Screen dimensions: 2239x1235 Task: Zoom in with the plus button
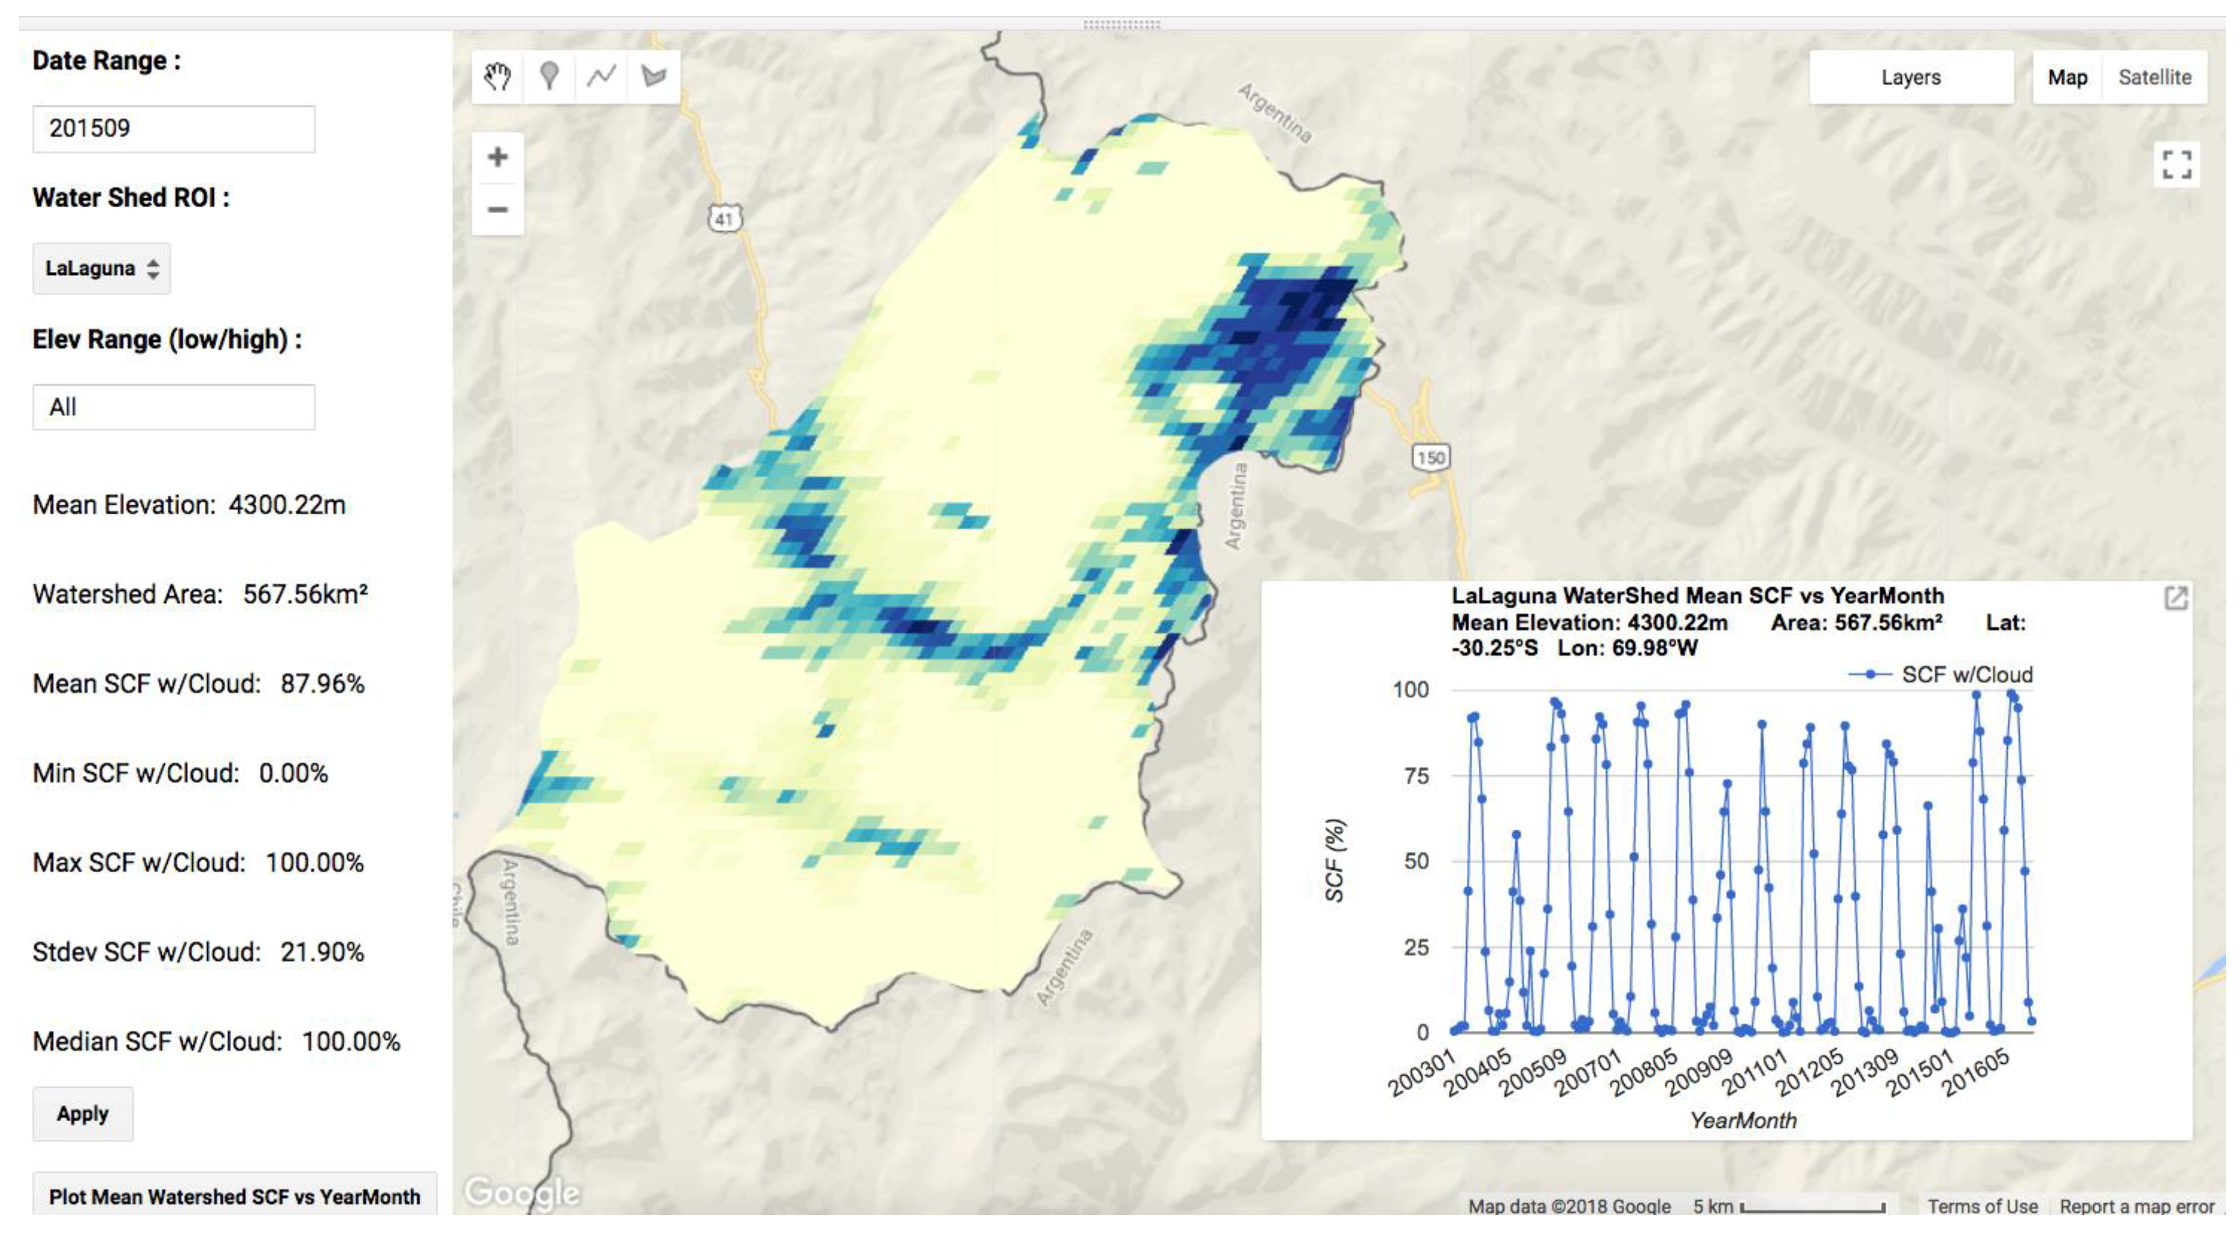click(x=497, y=157)
